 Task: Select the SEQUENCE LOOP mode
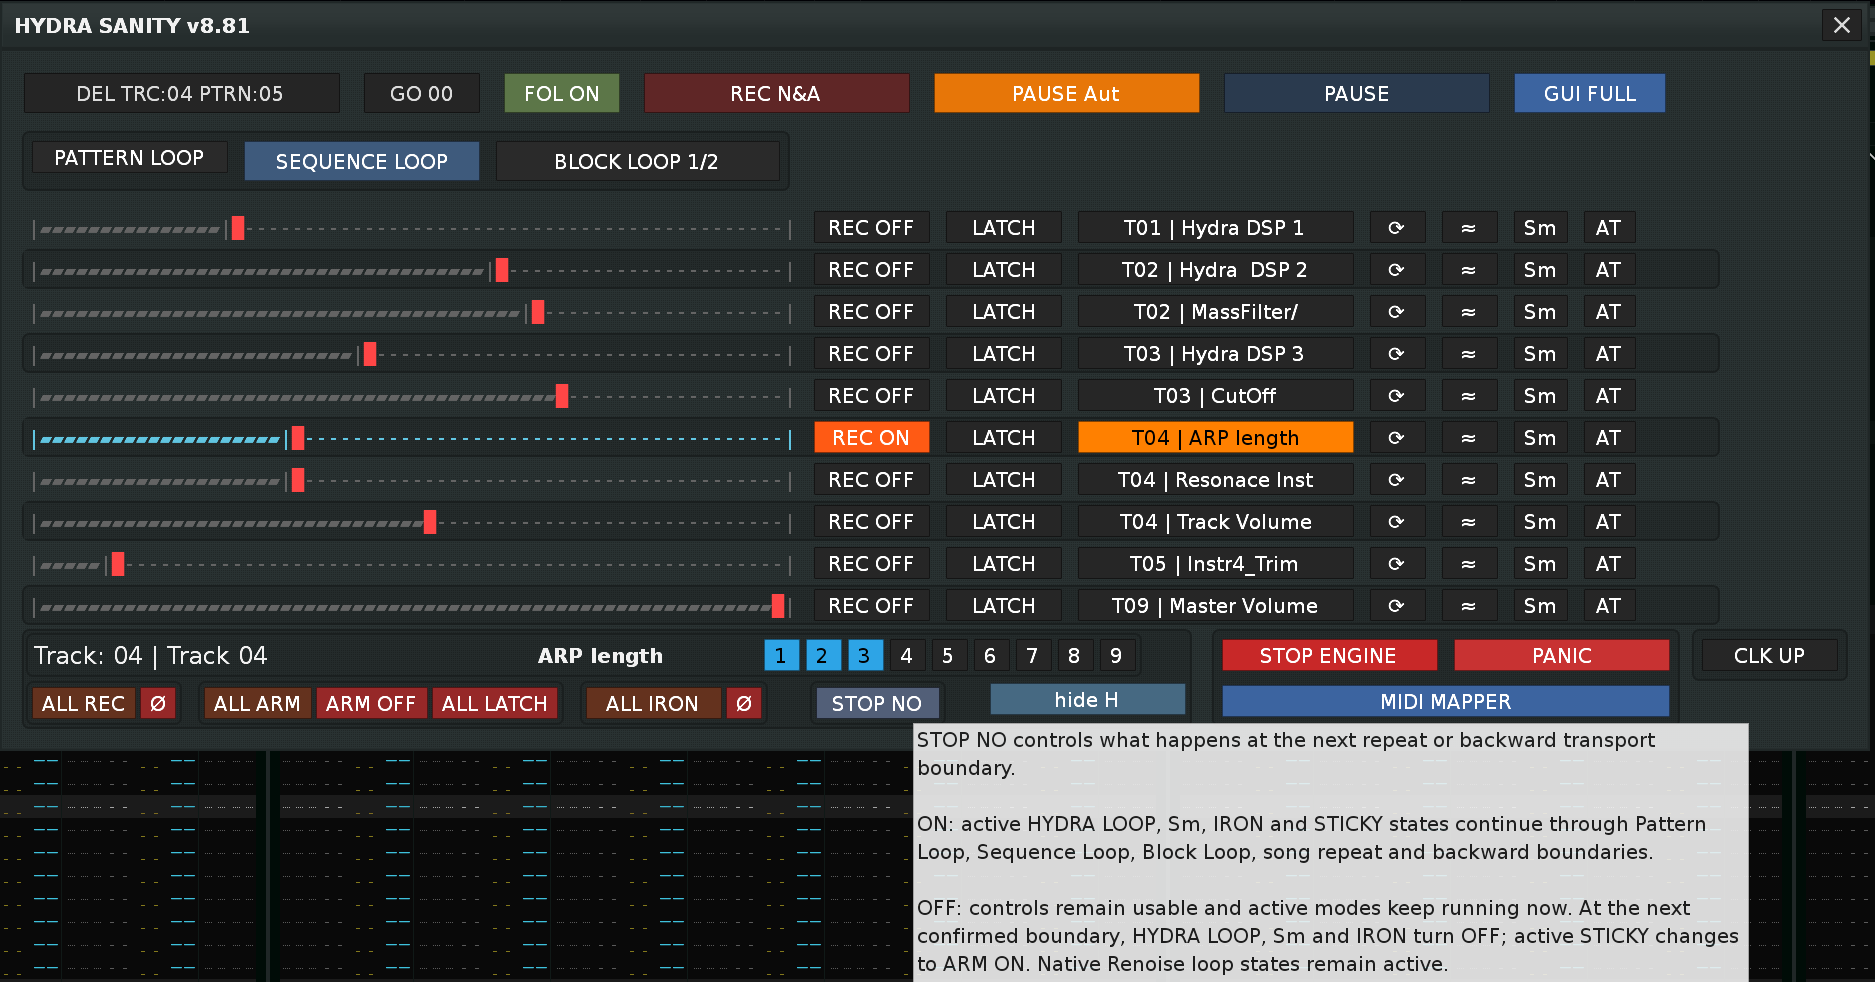click(x=362, y=162)
